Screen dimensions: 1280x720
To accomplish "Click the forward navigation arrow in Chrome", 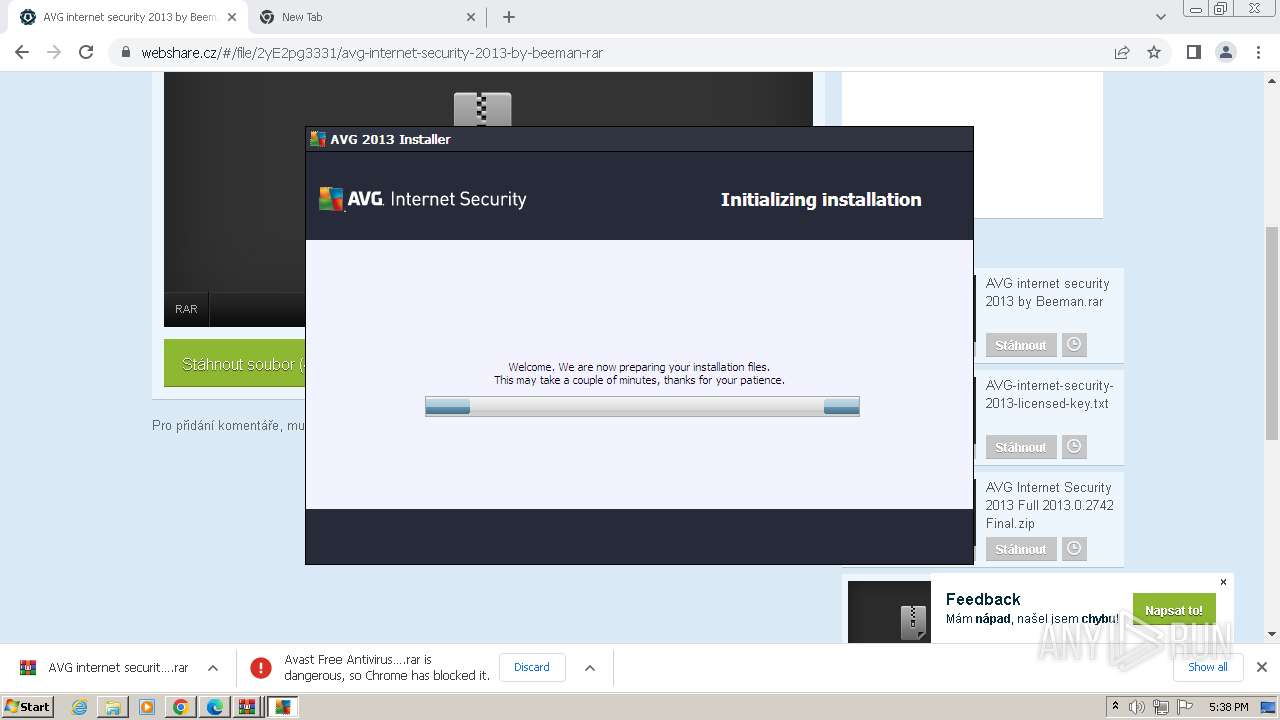I will pos(54,52).
